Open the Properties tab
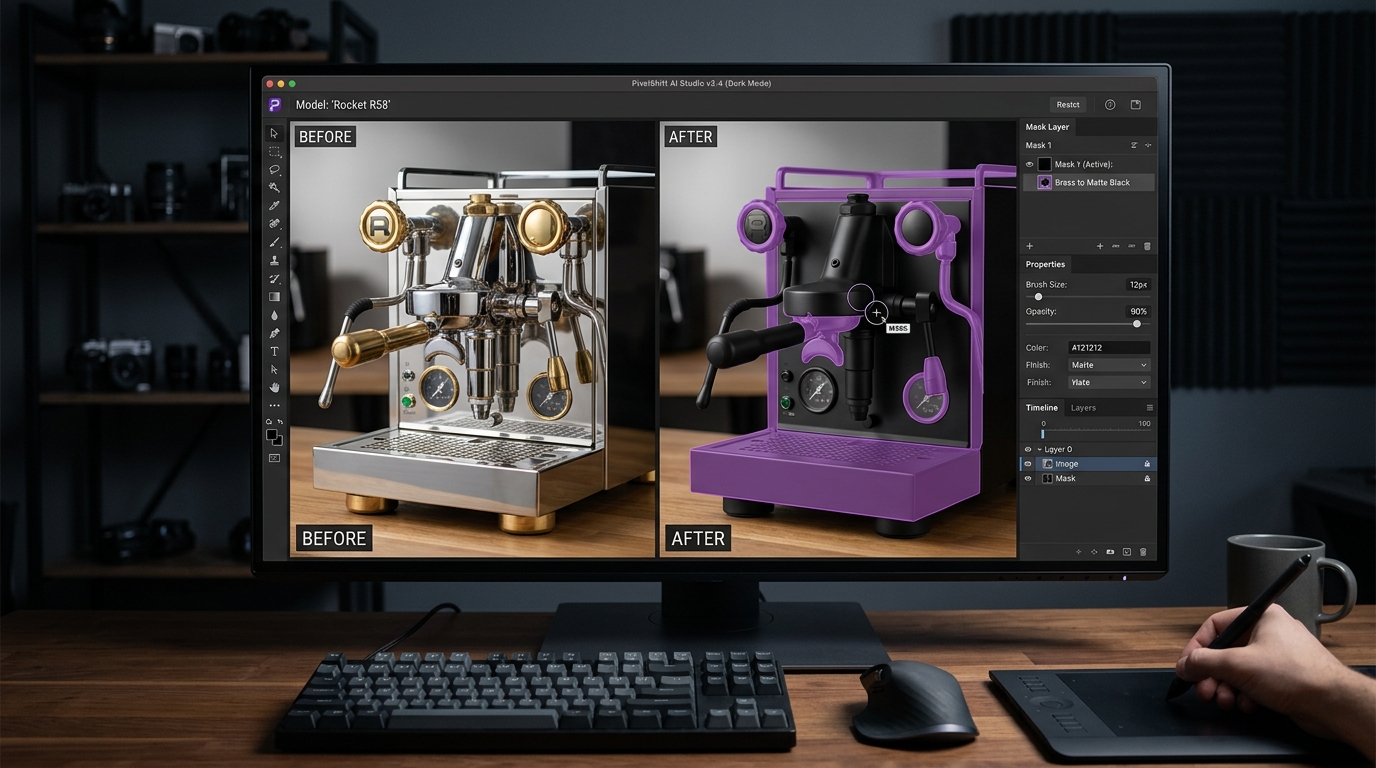 [1045, 264]
